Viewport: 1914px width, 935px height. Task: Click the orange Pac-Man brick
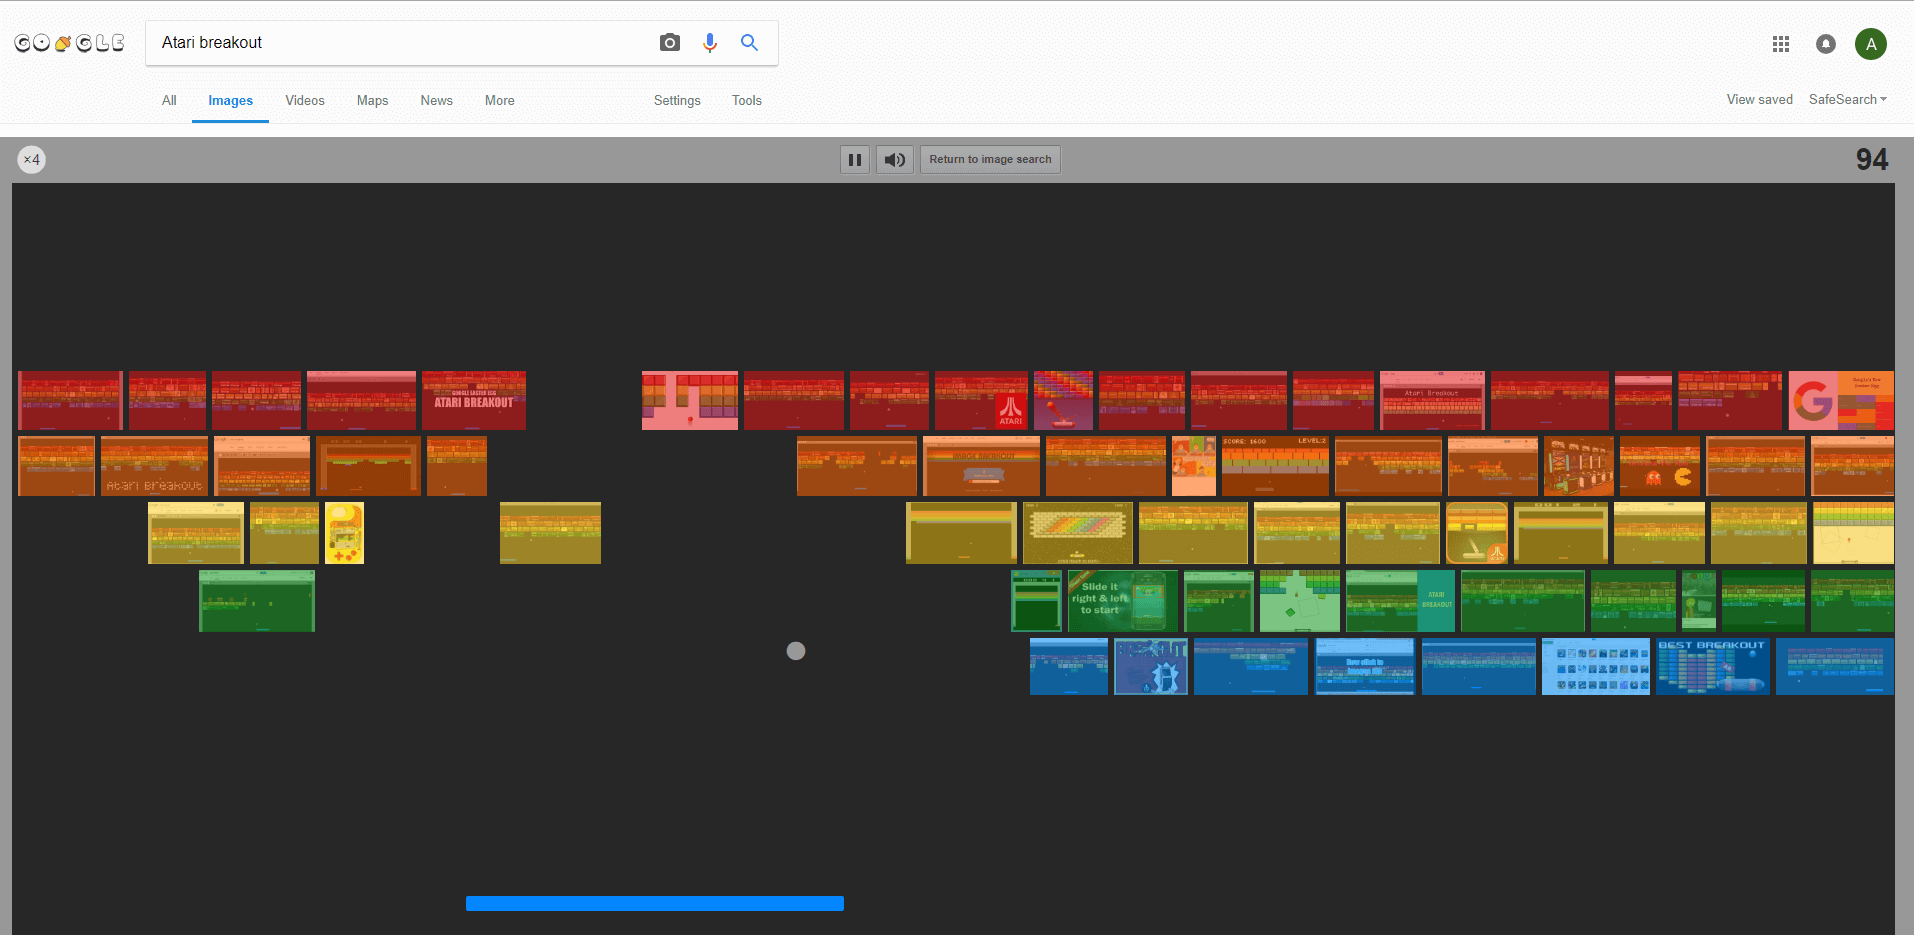tap(1660, 466)
